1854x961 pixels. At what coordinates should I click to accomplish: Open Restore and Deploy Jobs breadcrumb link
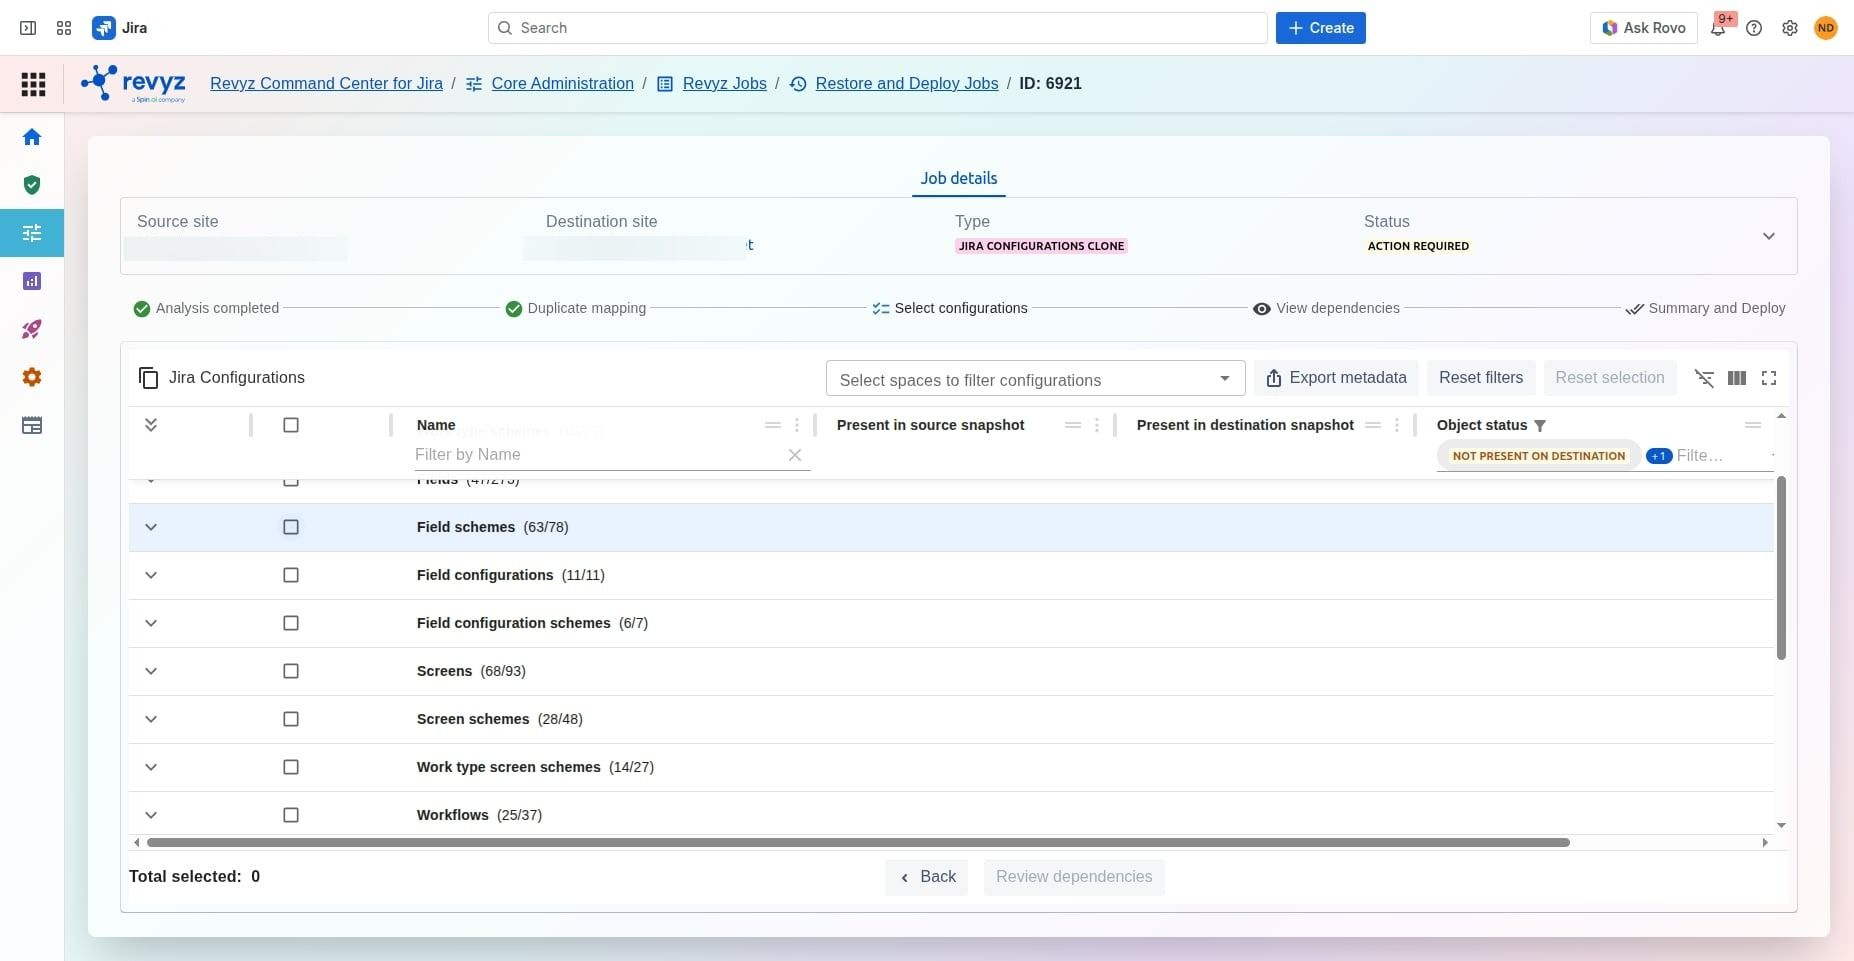(x=907, y=83)
